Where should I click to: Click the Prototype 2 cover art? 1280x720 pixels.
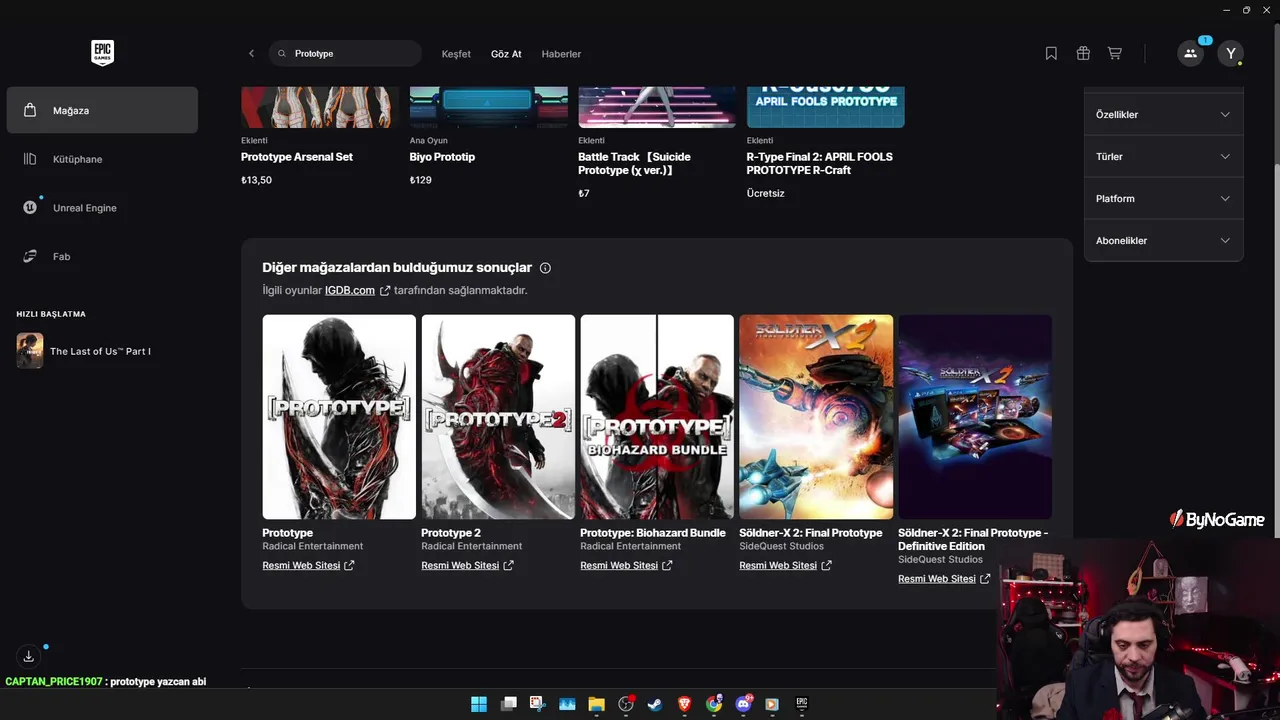pyautogui.click(x=498, y=417)
